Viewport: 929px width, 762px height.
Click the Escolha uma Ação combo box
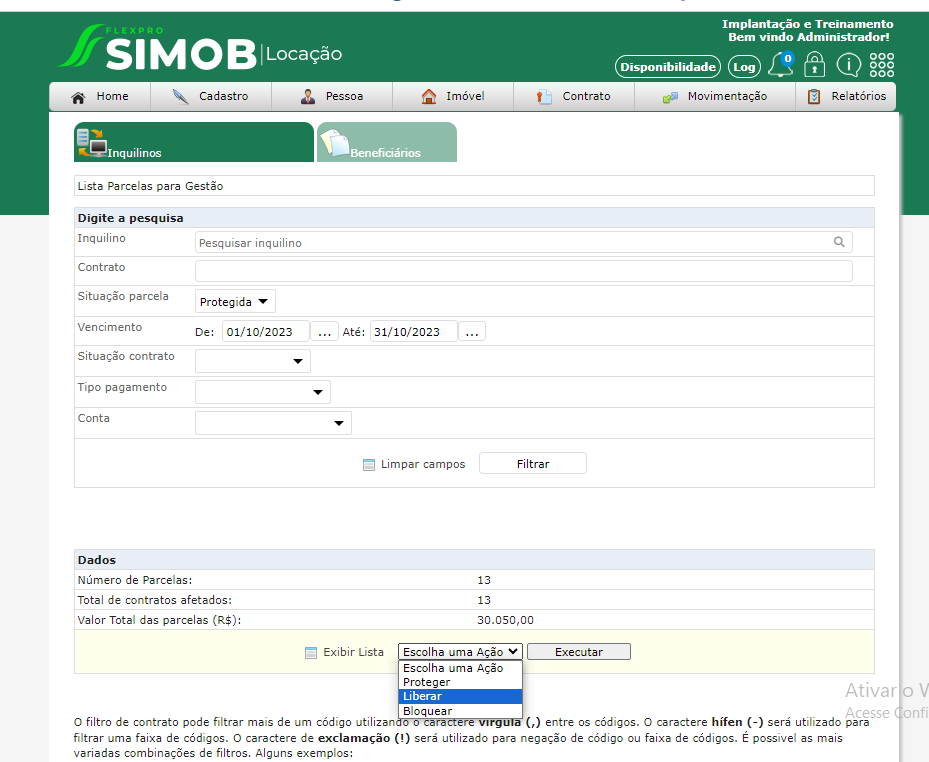[460, 652]
